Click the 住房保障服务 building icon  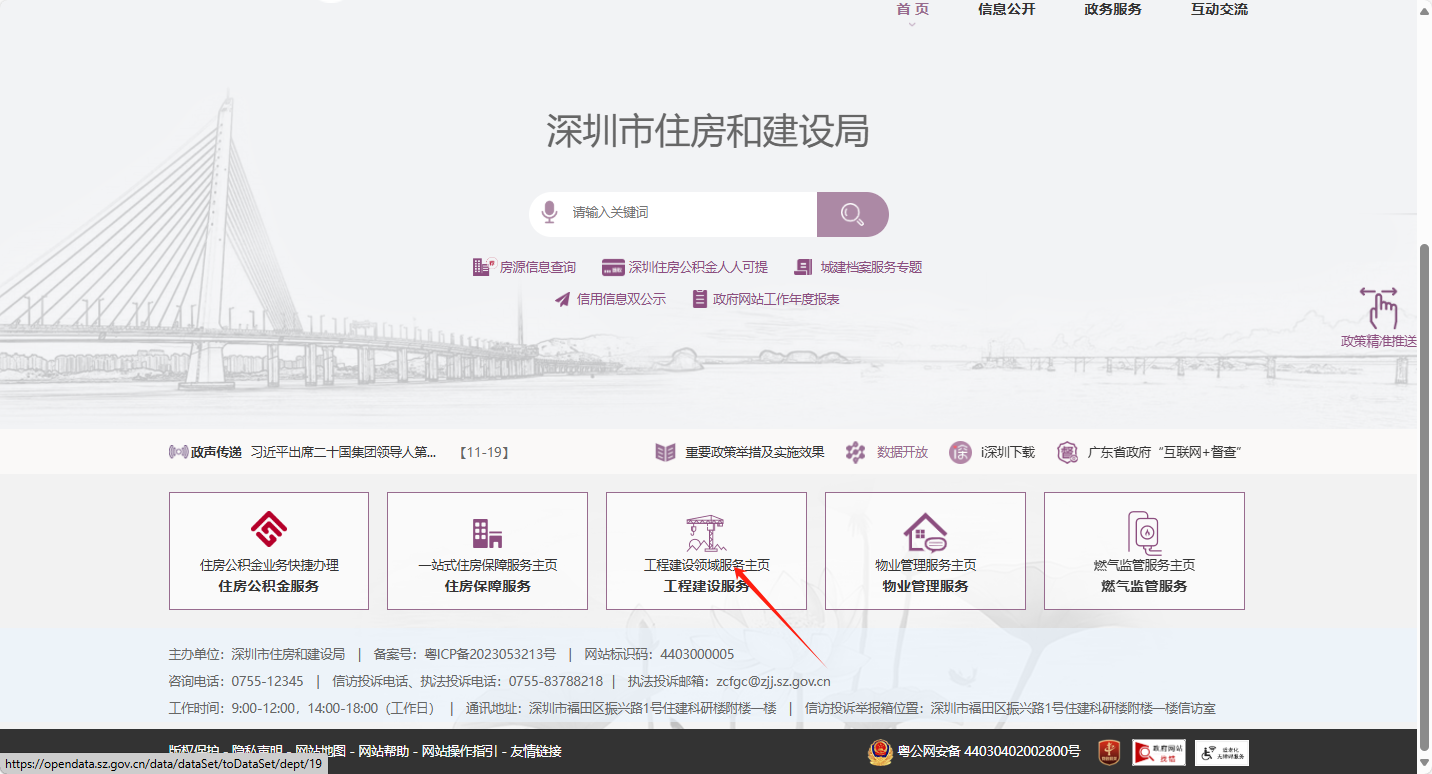coord(487,533)
